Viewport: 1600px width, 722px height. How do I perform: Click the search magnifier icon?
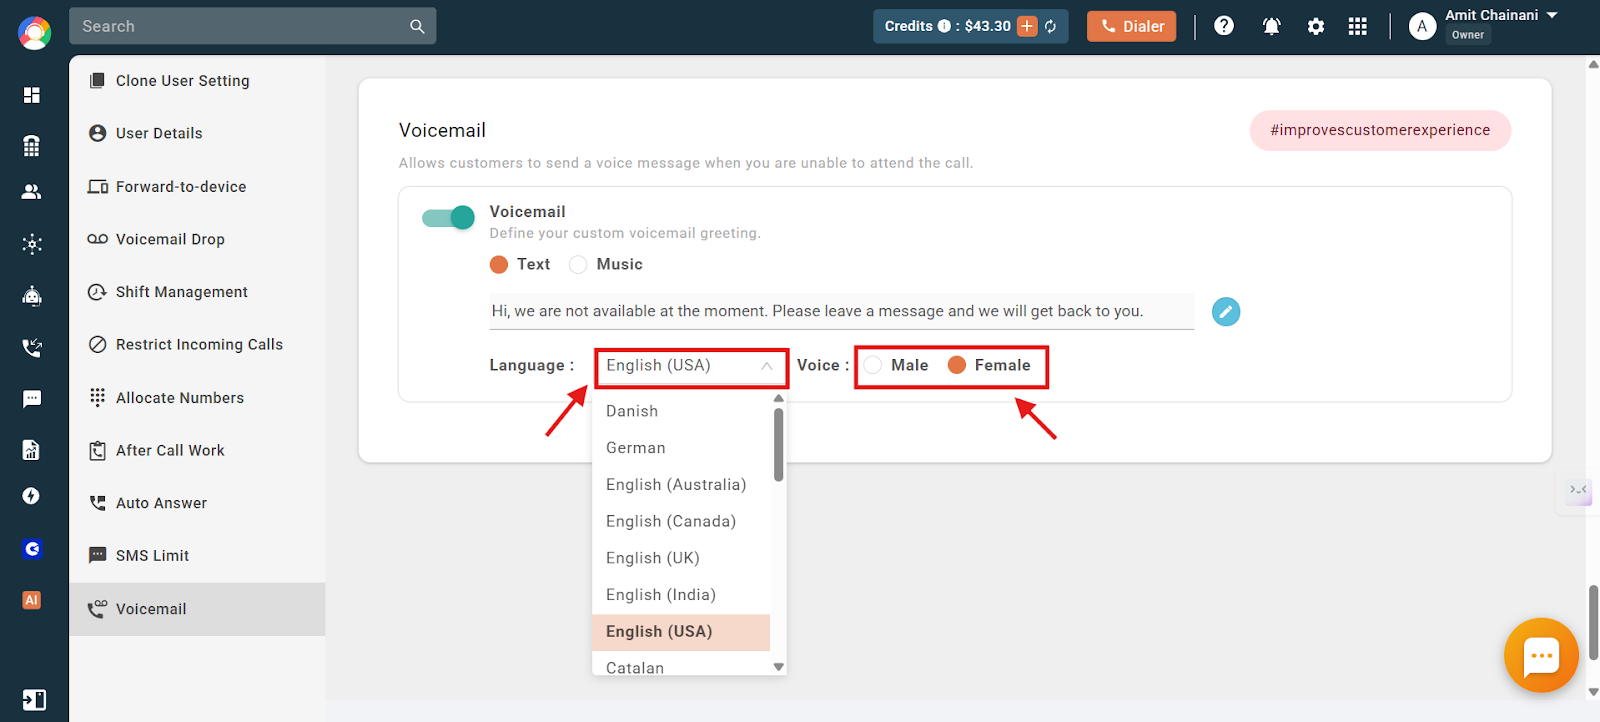point(417,27)
